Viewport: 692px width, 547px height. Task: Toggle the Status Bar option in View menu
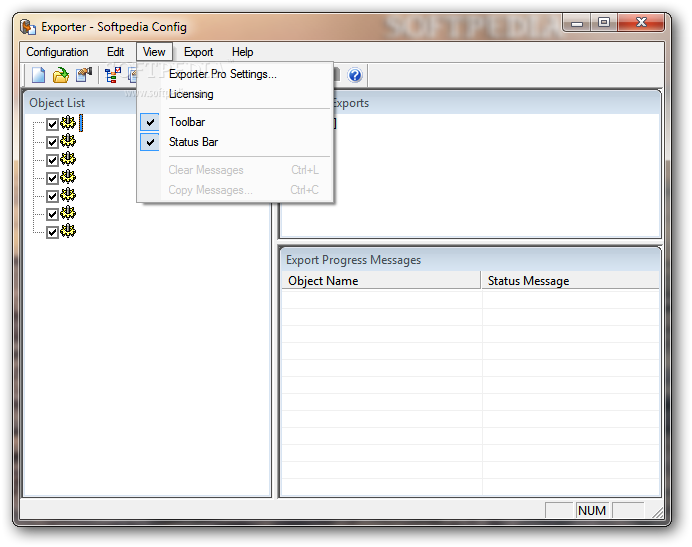coord(235,142)
